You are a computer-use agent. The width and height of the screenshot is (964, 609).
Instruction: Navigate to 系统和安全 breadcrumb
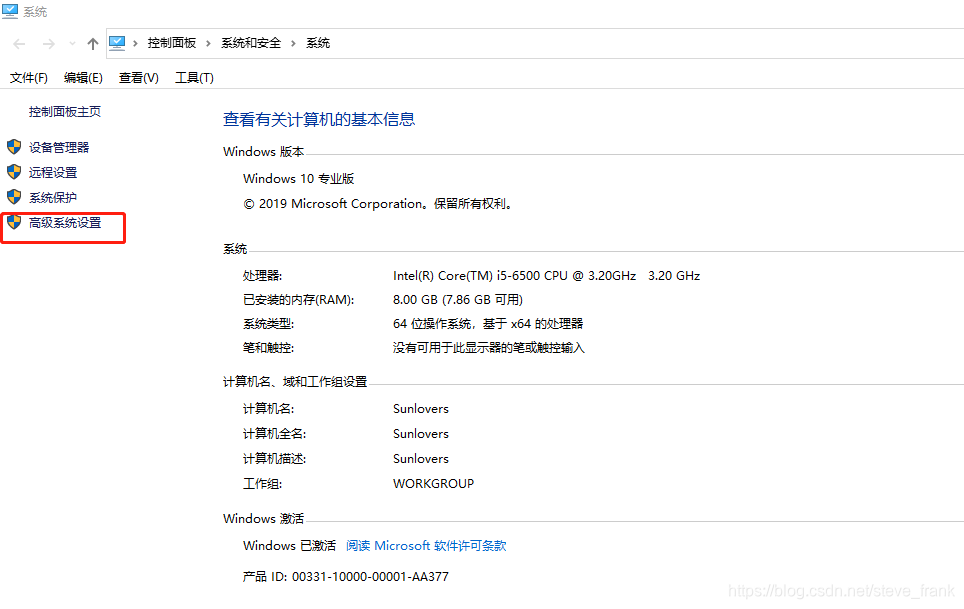point(251,43)
